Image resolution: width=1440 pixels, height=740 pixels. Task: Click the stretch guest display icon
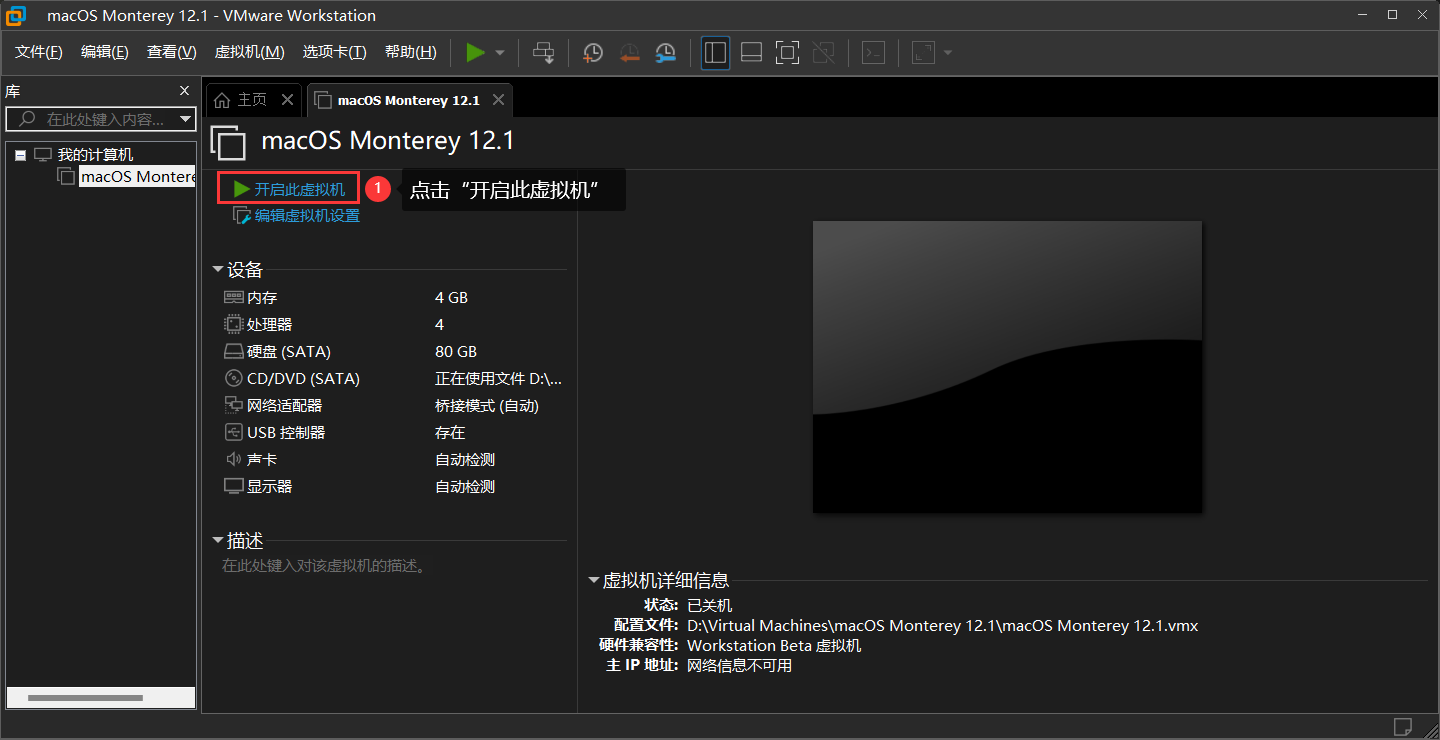click(923, 52)
